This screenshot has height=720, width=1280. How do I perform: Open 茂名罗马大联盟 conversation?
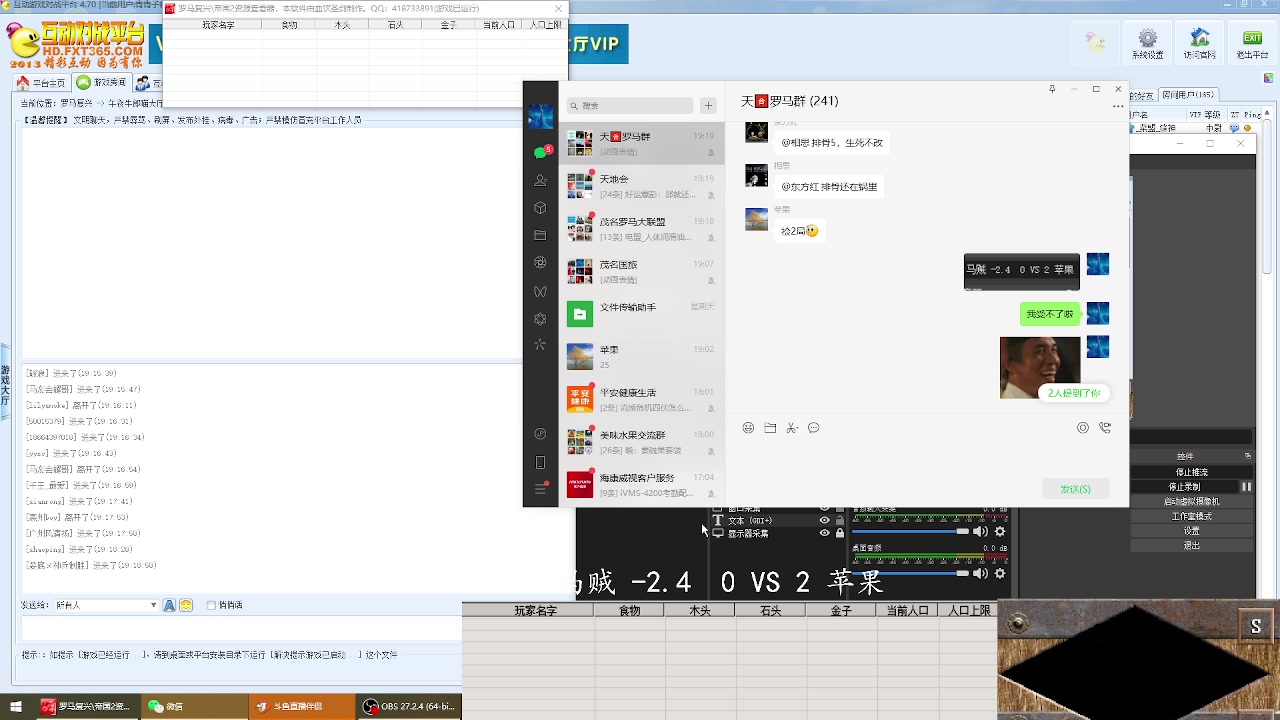pyautogui.click(x=642, y=229)
